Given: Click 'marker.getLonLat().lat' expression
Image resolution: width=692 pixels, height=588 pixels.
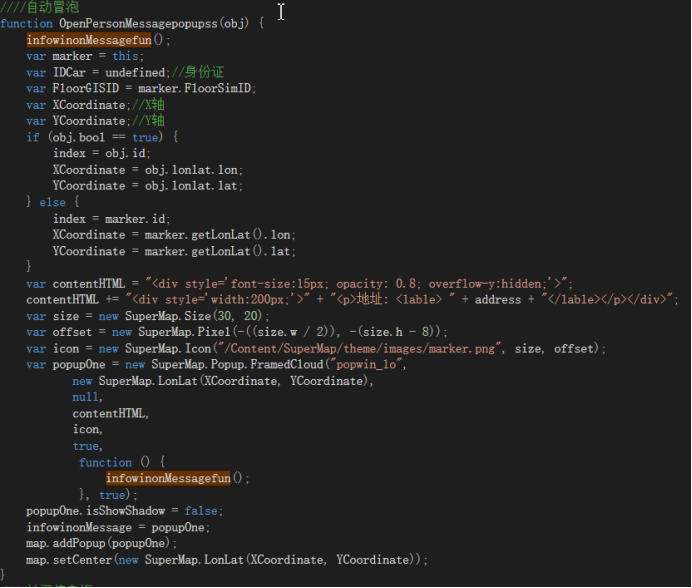Looking at the screenshot, I should tap(218, 251).
